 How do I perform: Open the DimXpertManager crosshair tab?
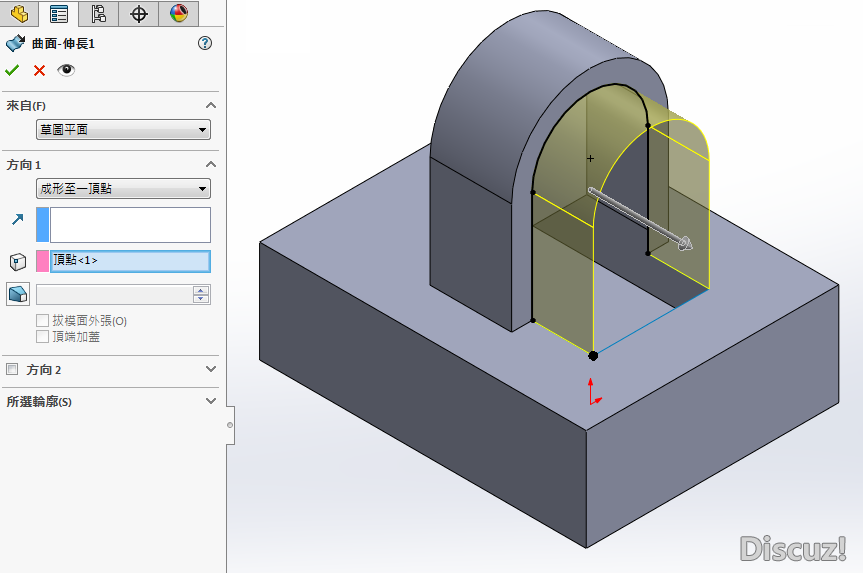pyautogui.click(x=139, y=13)
